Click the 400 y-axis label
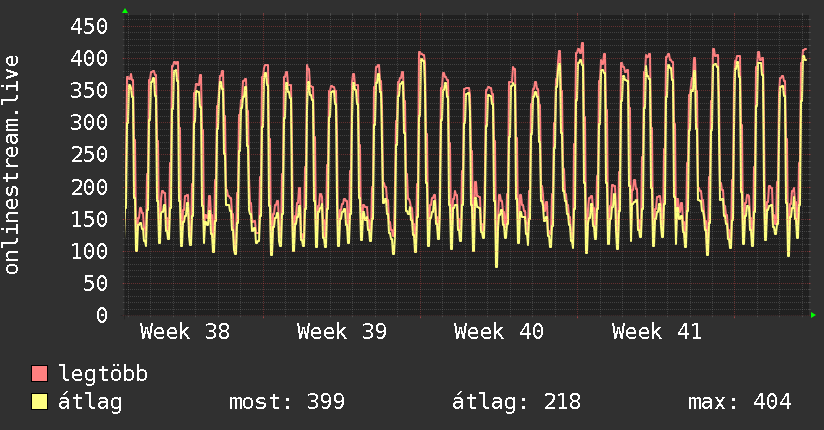This screenshot has width=824, height=430. coord(89,58)
